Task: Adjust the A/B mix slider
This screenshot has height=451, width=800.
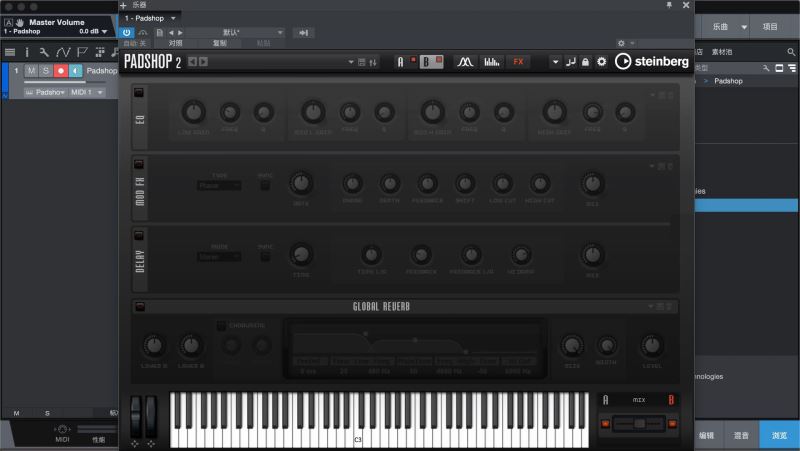Action: click(639, 424)
